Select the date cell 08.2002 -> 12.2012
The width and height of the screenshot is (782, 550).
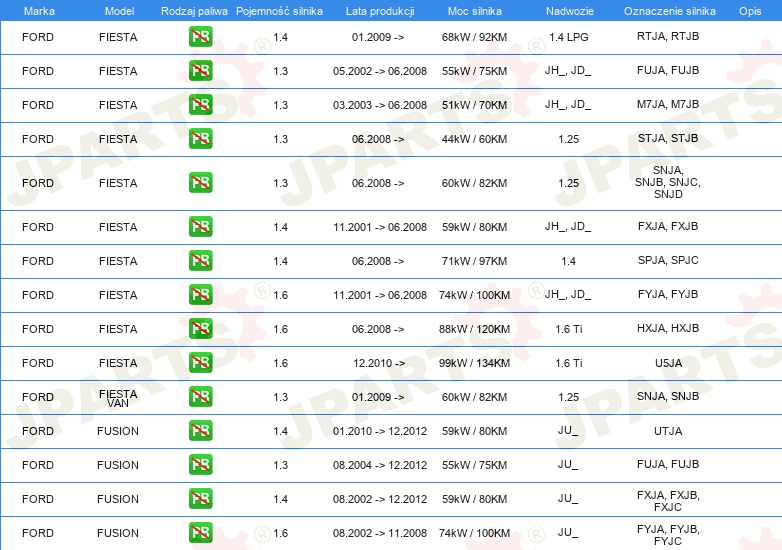[x=380, y=499]
